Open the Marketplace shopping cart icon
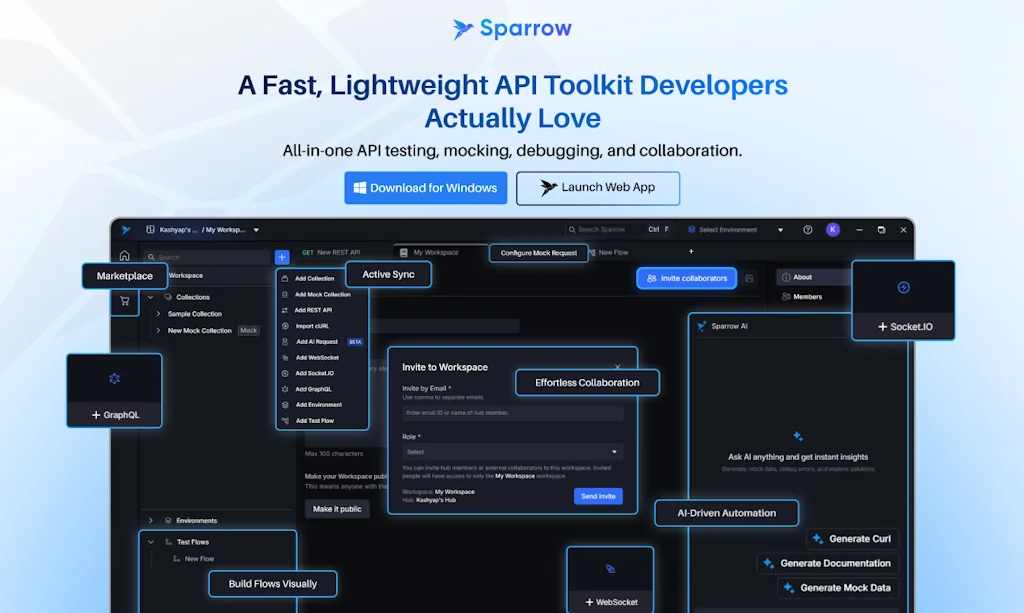Viewport: 1024px width, 613px height. [x=124, y=300]
